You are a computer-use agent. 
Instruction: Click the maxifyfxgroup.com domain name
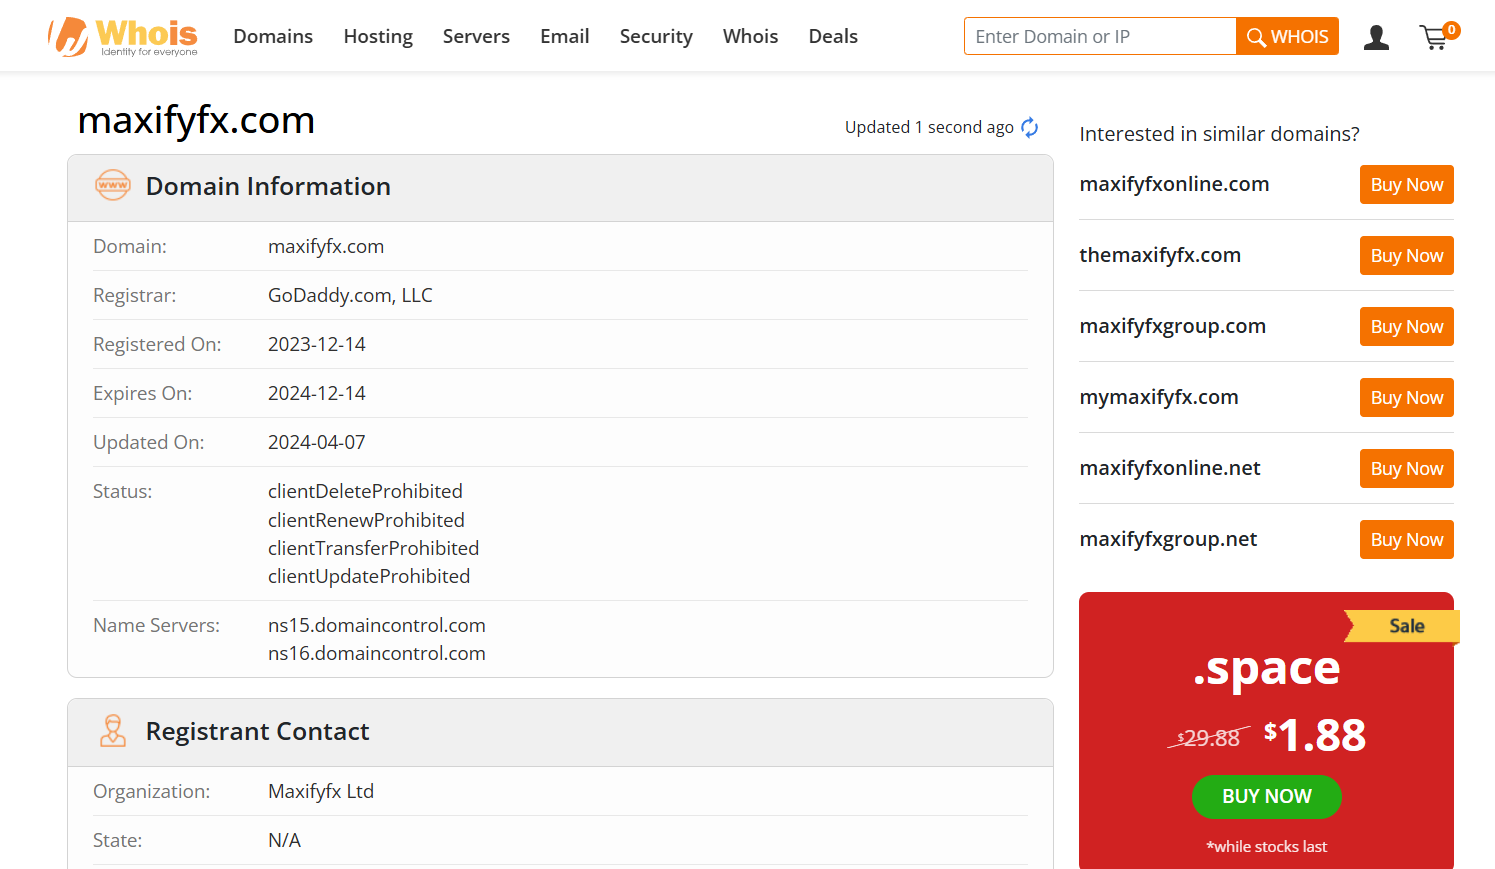point(1172,326)
